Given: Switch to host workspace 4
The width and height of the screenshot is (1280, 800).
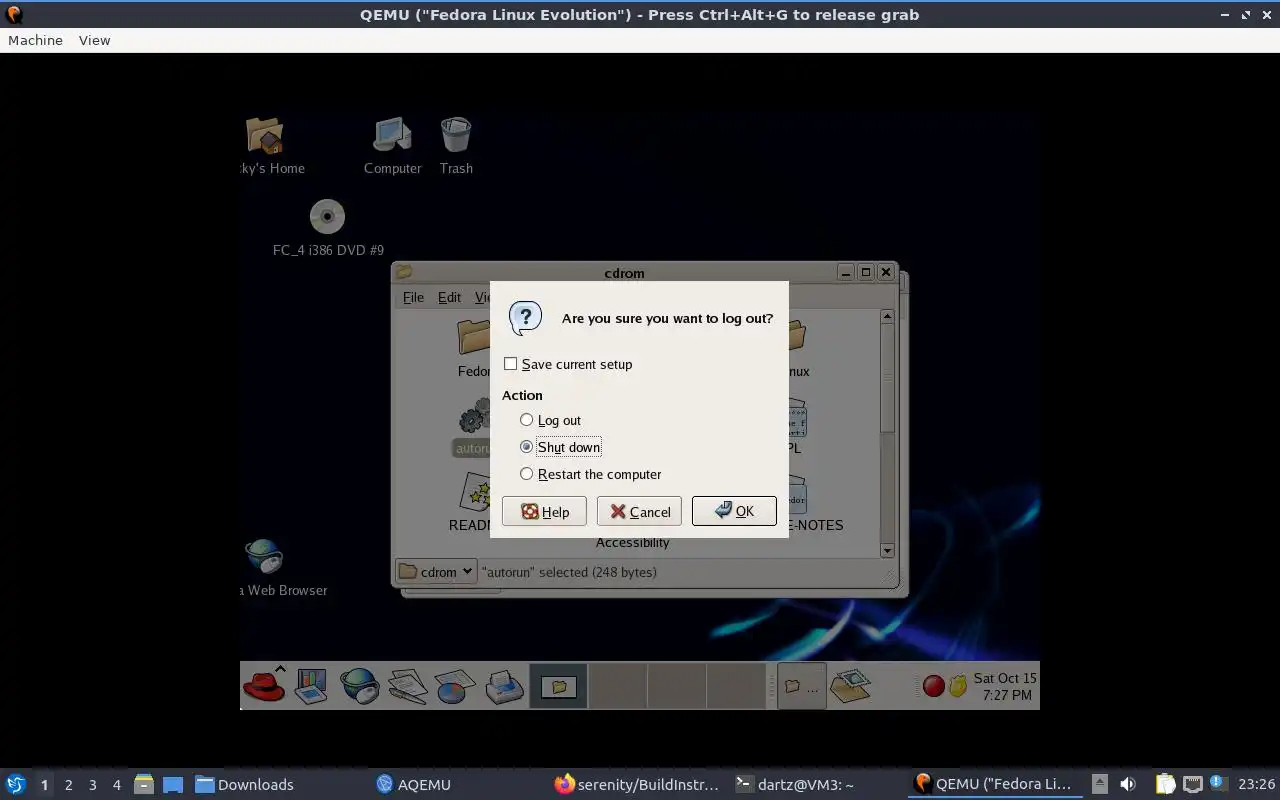Looking at the screenshot, I should coord(116,784).
